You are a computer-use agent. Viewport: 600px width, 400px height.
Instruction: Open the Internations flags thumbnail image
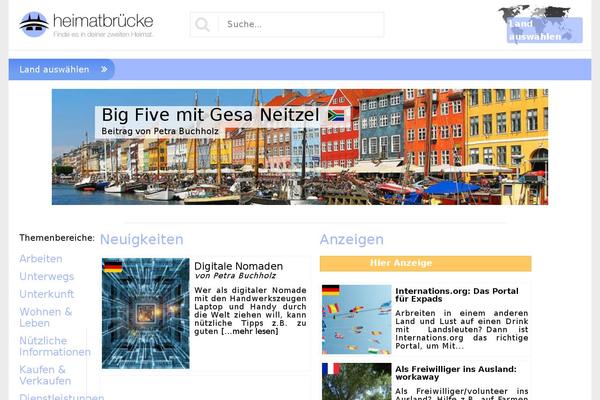[x=357, y=320]
